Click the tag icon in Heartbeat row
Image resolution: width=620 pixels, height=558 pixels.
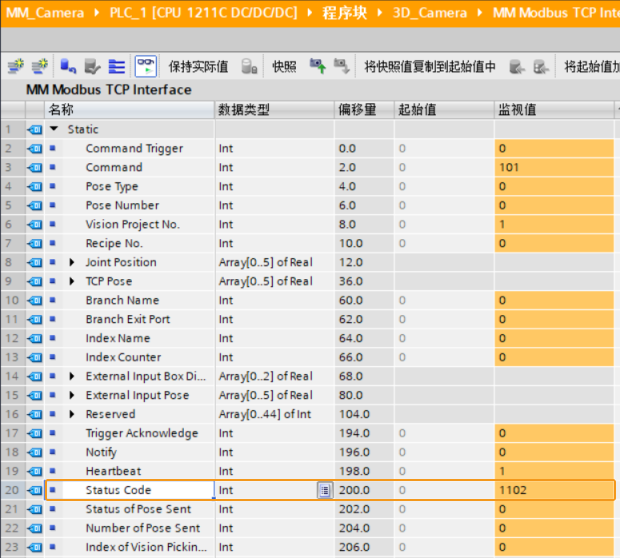point(35,471)
